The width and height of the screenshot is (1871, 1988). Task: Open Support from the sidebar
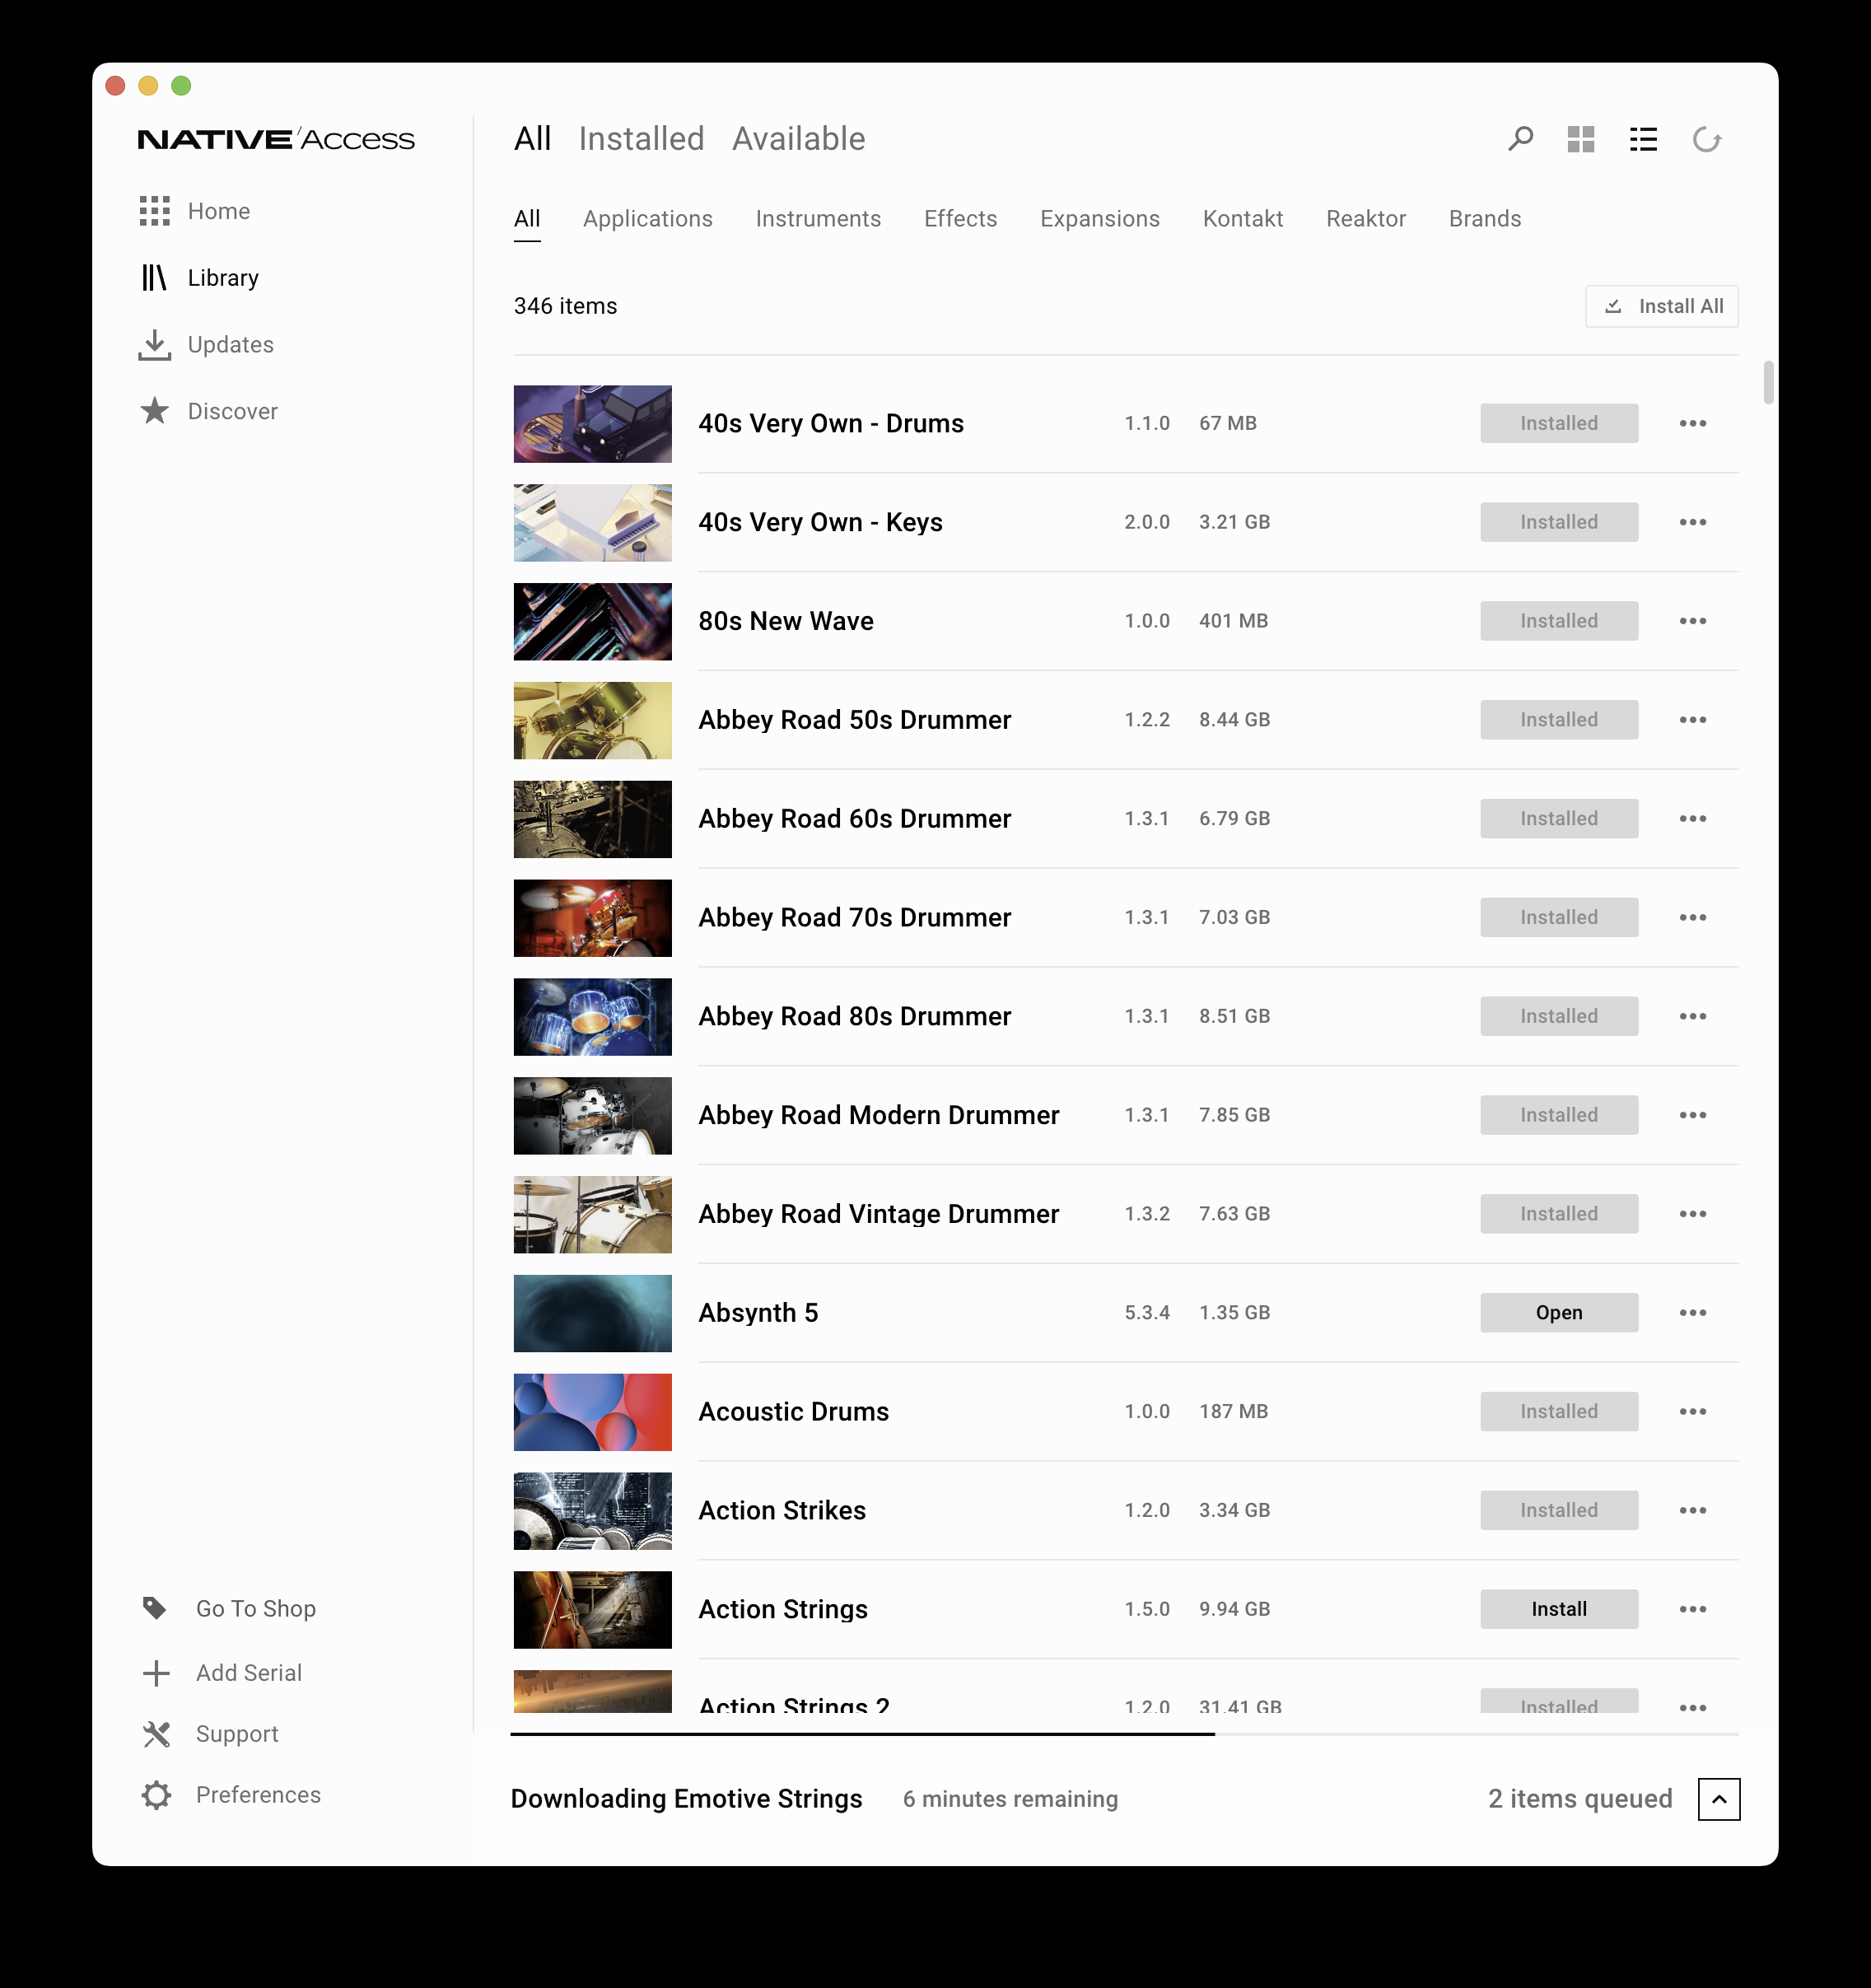pos(236,1734)
